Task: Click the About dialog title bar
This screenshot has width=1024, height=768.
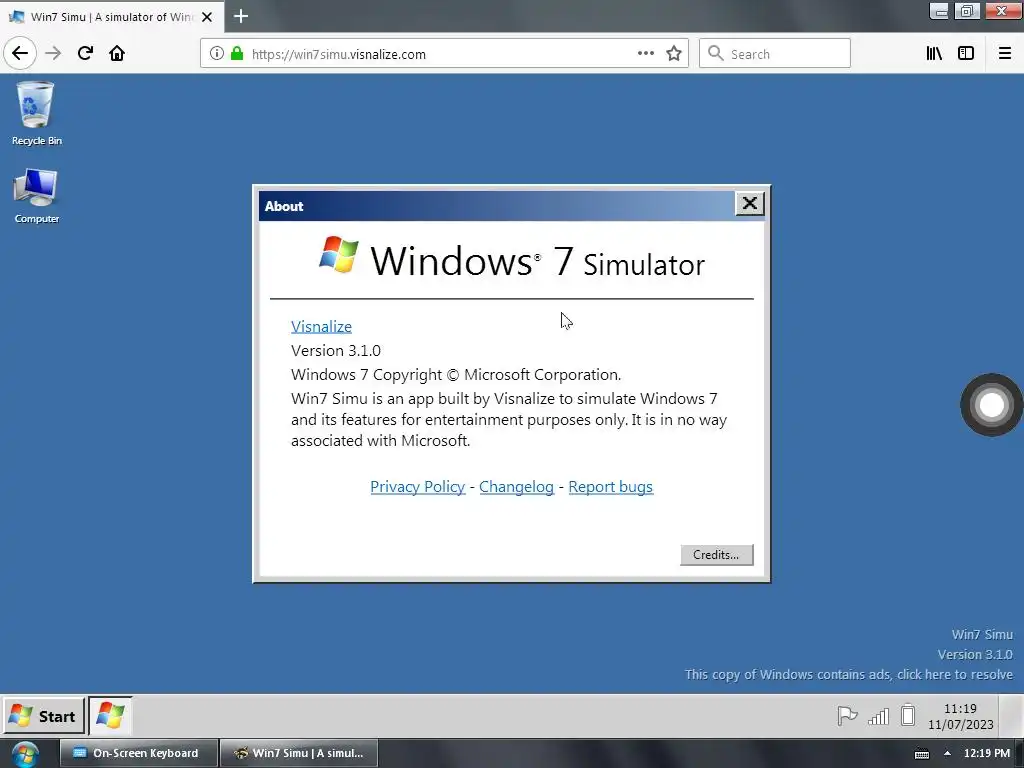Action: pos(496,206)
